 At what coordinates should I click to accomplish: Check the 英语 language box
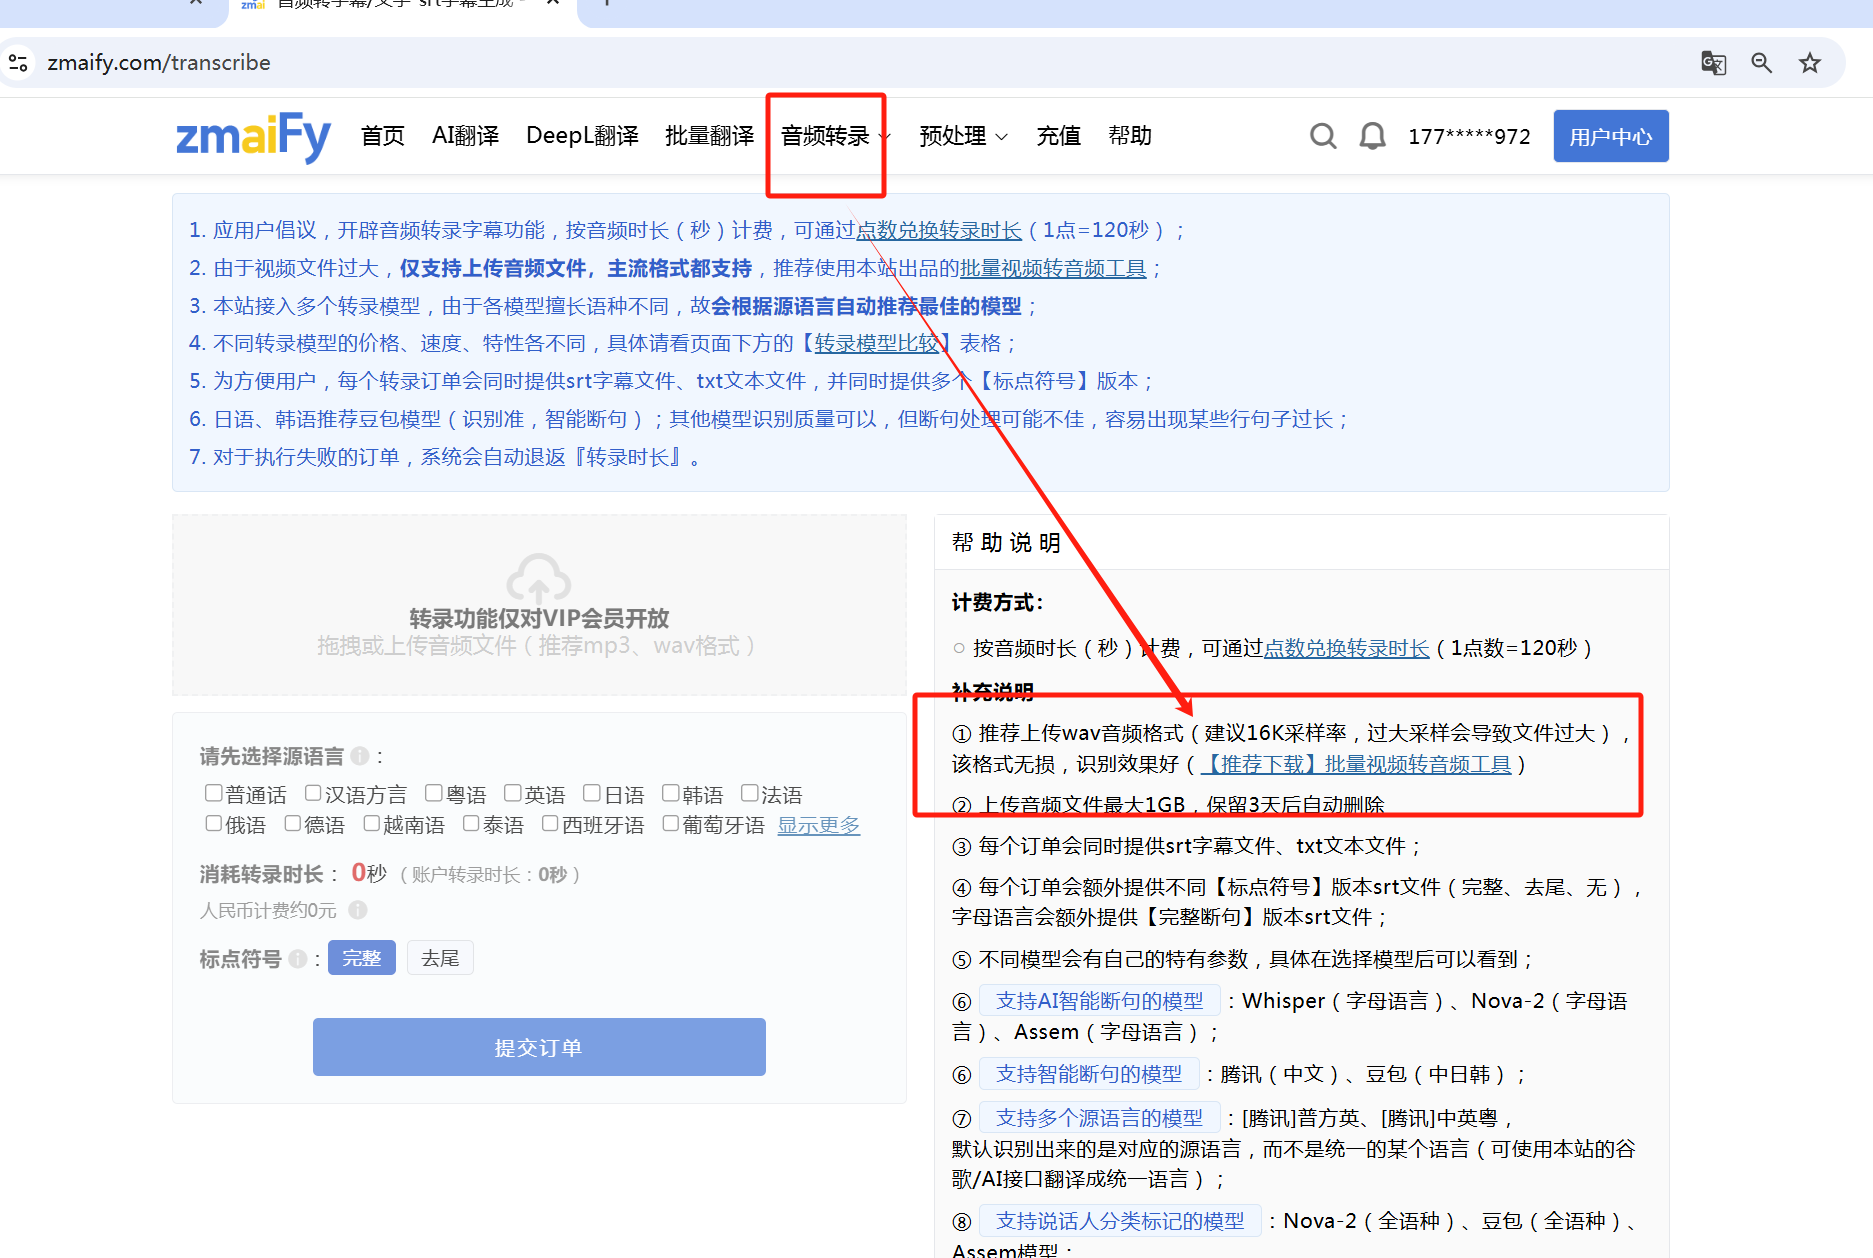click(x=512, y=793)
